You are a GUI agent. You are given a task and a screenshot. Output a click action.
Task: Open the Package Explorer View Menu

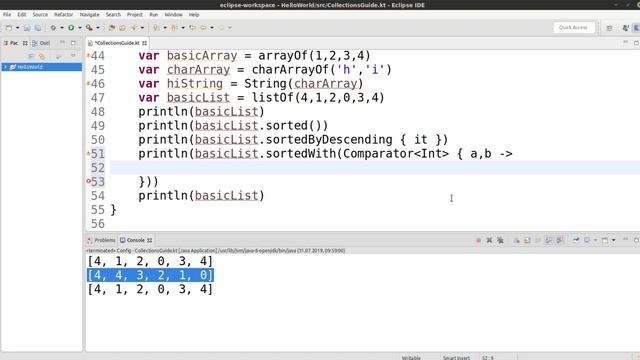pyautogui.click(x=73, y=56)
